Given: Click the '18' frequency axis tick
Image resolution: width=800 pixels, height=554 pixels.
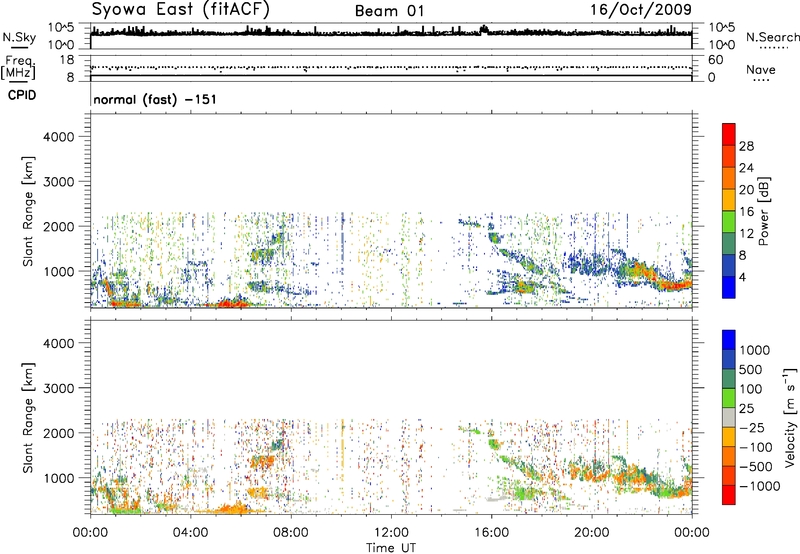Looking at the screenshot, I should point(67,60).
